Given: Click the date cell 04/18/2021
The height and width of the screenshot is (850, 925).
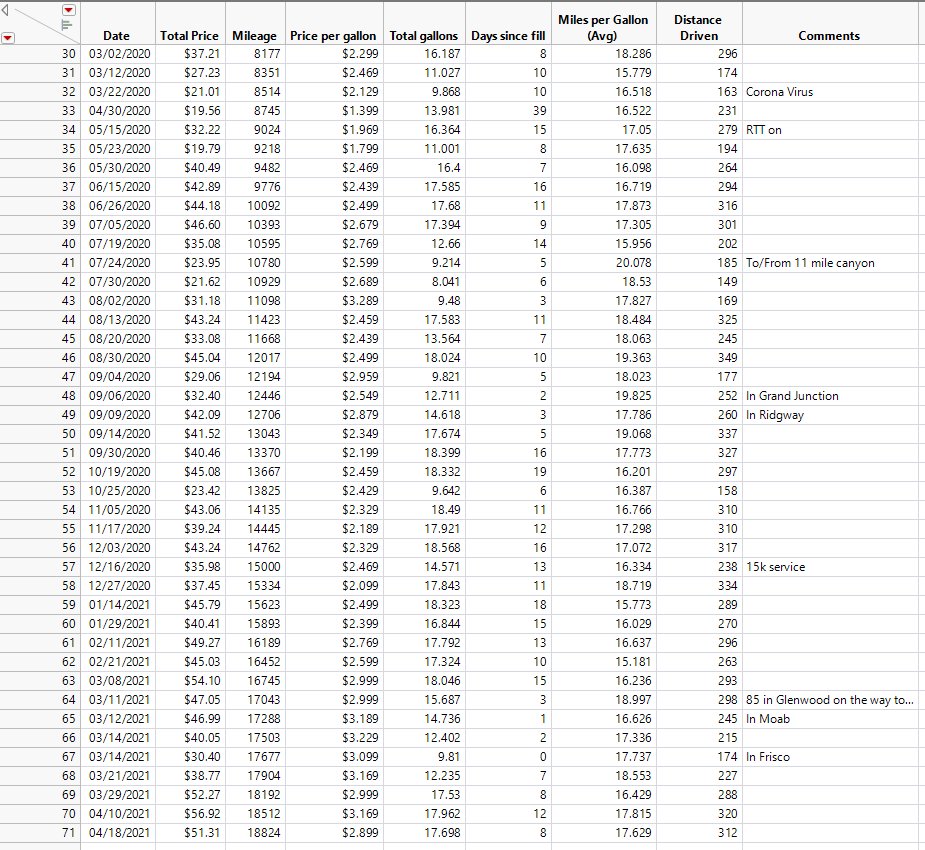Looking at the screenshot, I should point(120,832).
